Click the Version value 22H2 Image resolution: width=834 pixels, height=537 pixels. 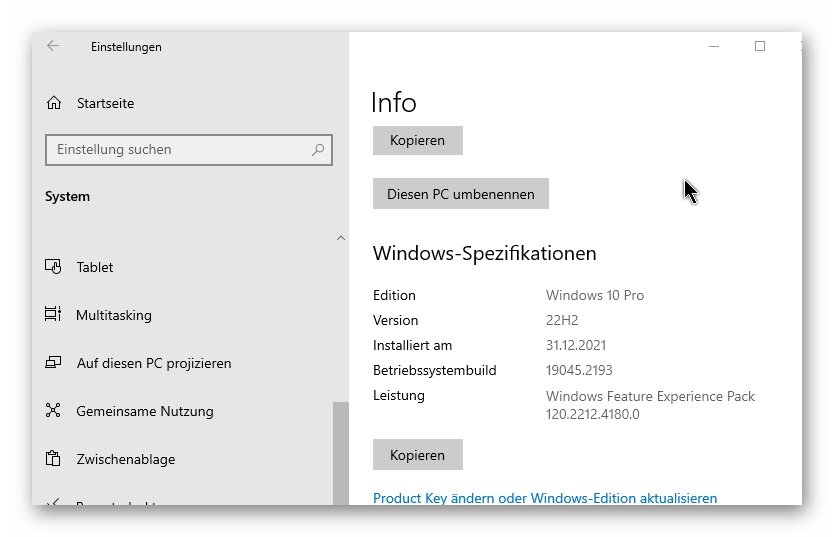pyautogui.click(x=562, y=320)
